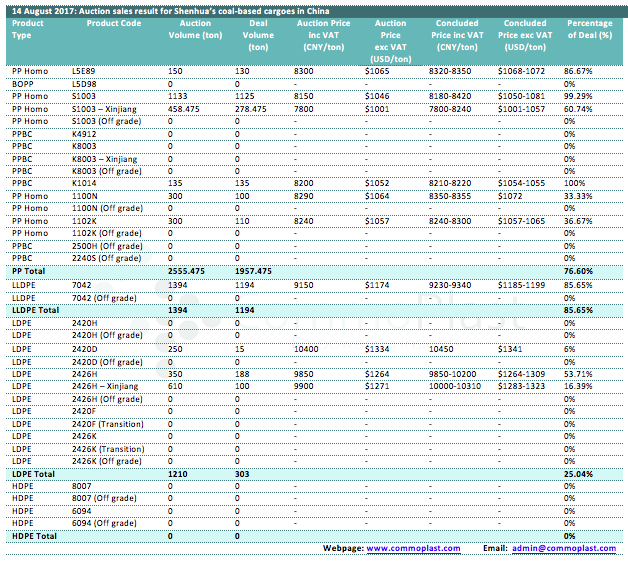Select the HDPE Total row label
The image size is (628, 562).
pos(34,536)
